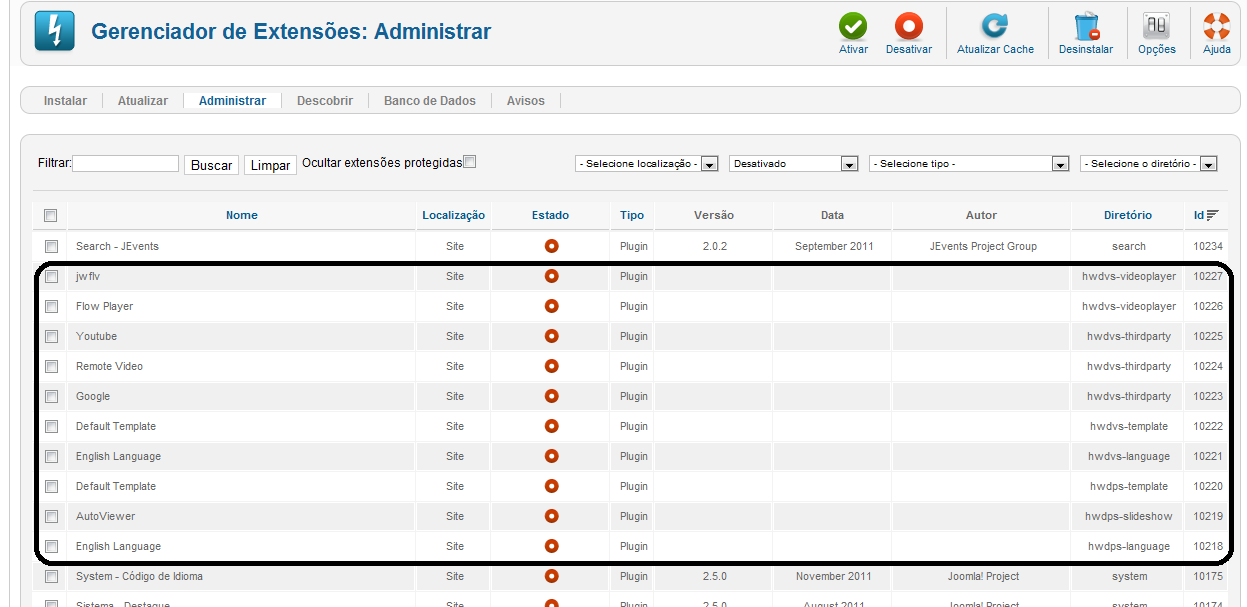Screen dimensions: 1247x607
Task: Toggle status icon for Flow Player plugin
Action: 551,306
